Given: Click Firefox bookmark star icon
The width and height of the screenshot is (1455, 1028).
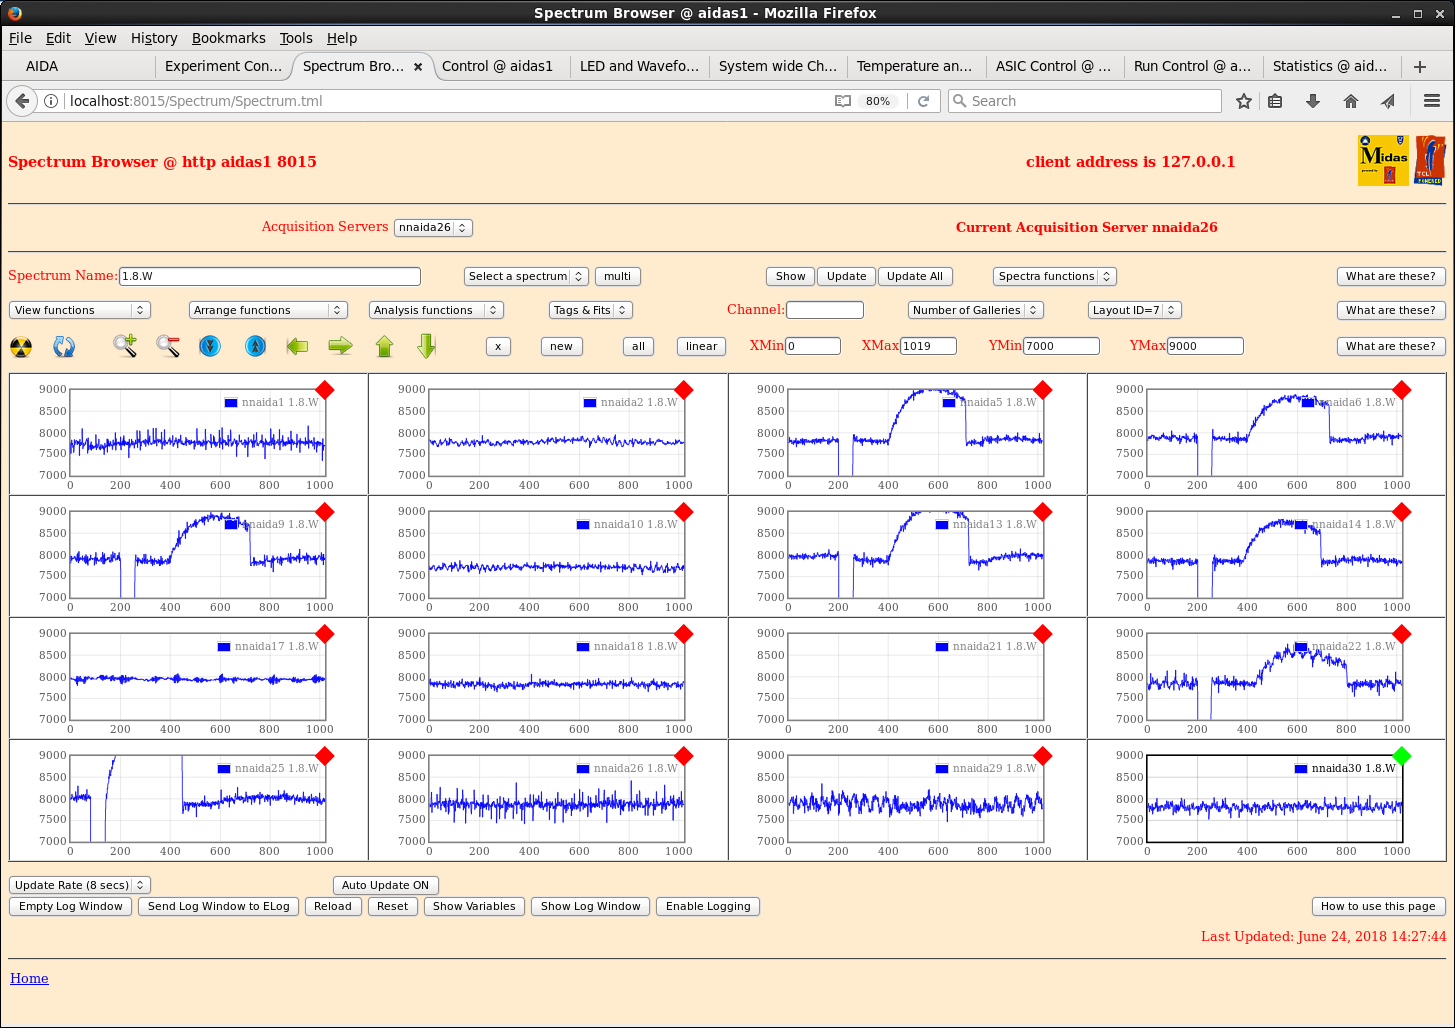Looking at the screenshot, I should point(1244,101).
